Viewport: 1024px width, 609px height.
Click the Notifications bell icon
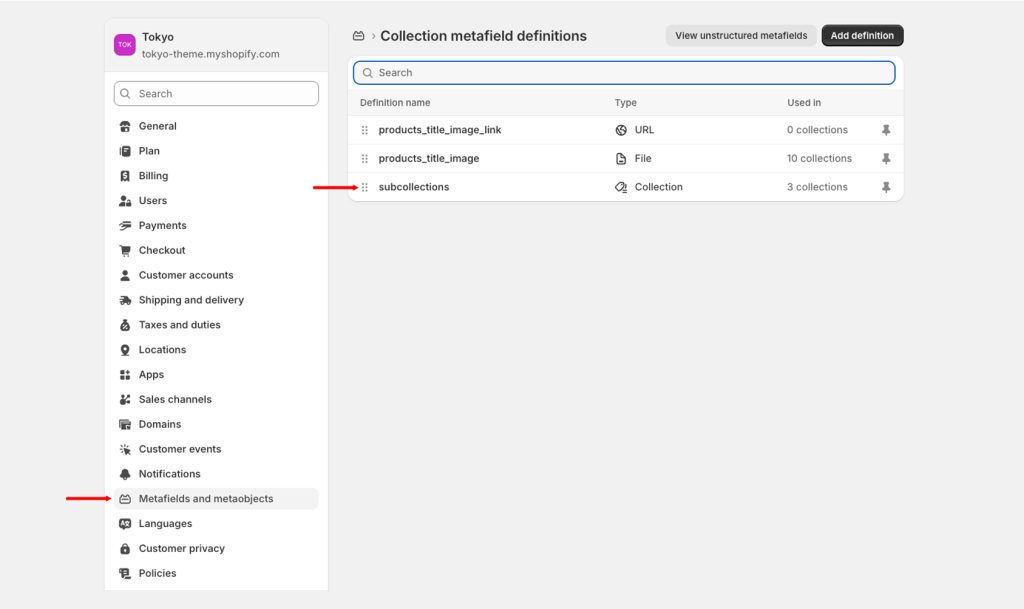tap(125, 474)
